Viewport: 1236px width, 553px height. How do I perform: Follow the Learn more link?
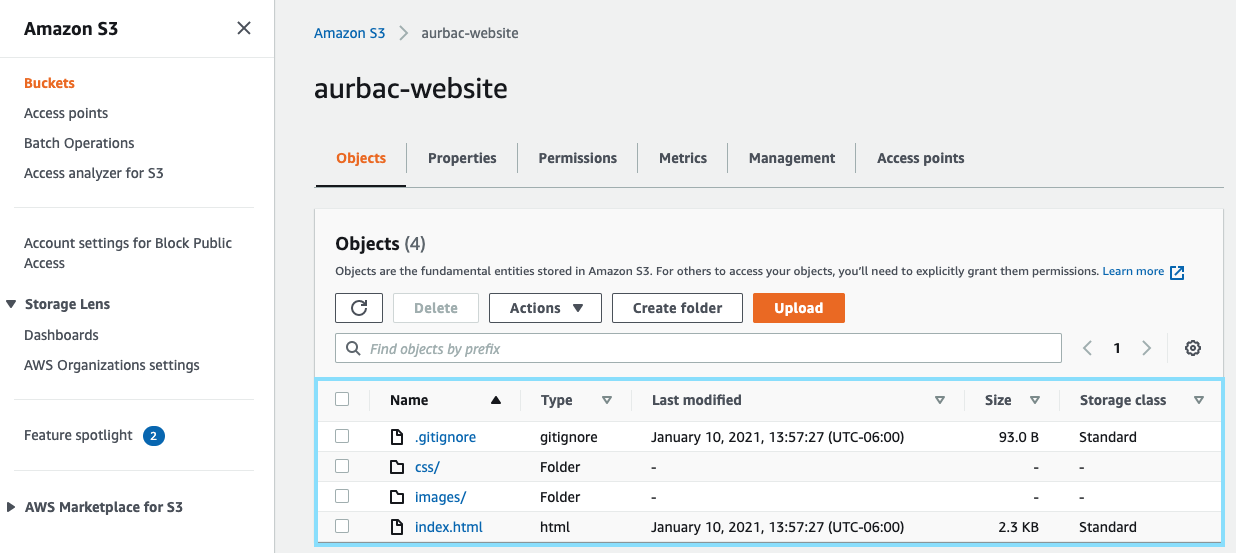(x=1133, y=271)
